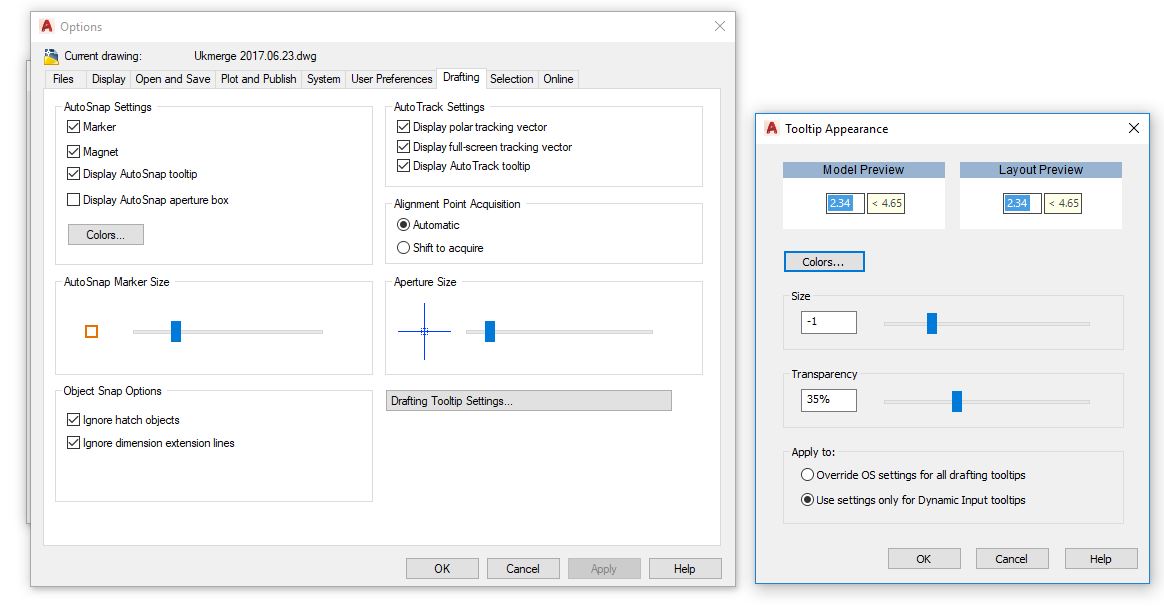
Task: Open the Plot and Publish tab
Action: 258,79
